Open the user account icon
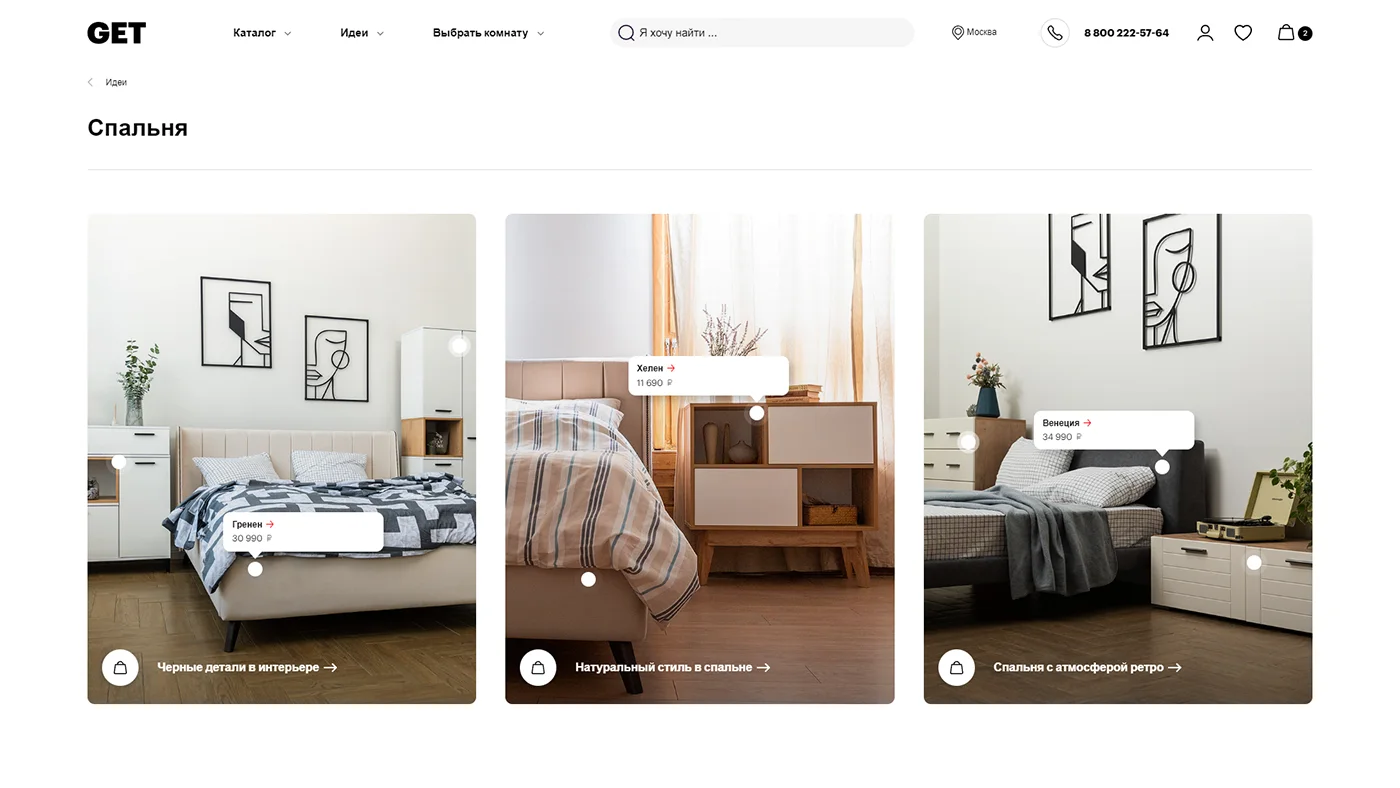This screenshot has width=1400, height=788. pyautogui.click(x=1205, y=33)
